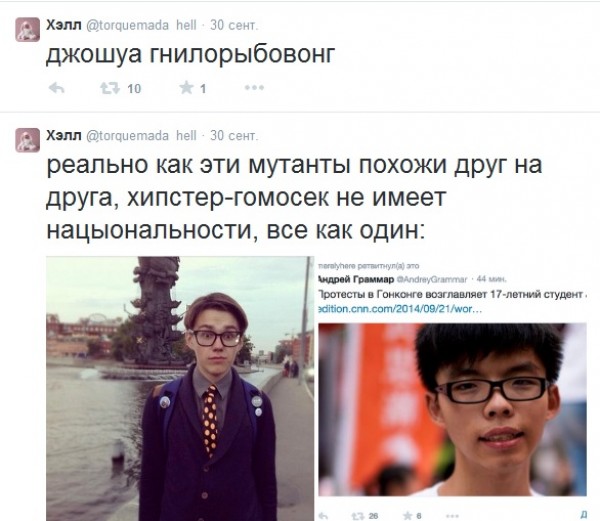The height and width of the screenshot is (521, 600).
Task: Retweet the first tweet
Action: pos(110,88)
